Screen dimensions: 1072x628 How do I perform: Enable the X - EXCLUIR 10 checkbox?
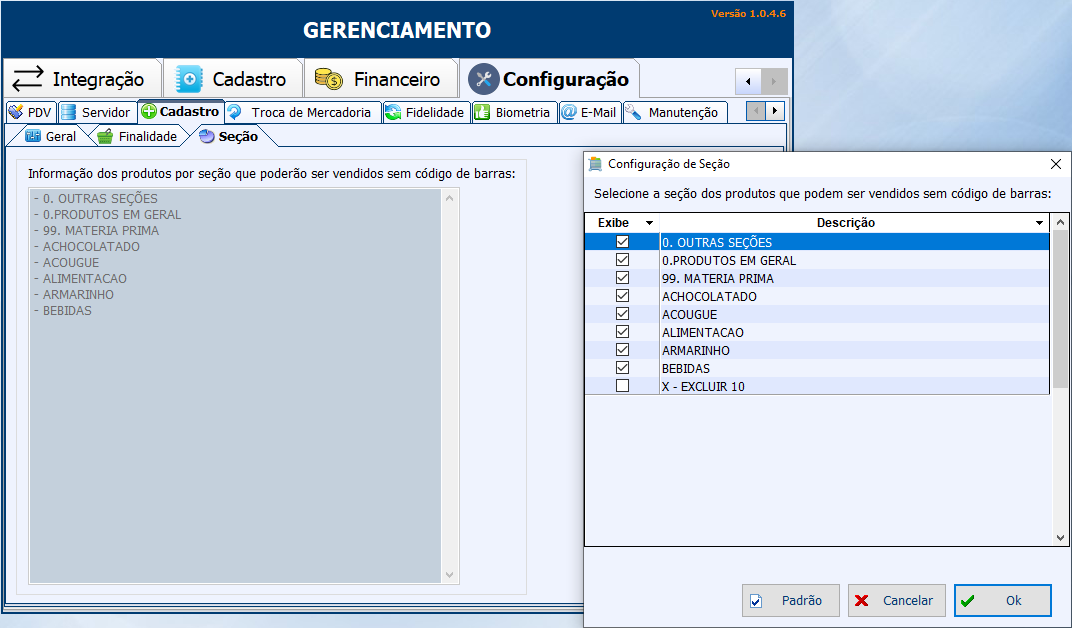(623, 386)
